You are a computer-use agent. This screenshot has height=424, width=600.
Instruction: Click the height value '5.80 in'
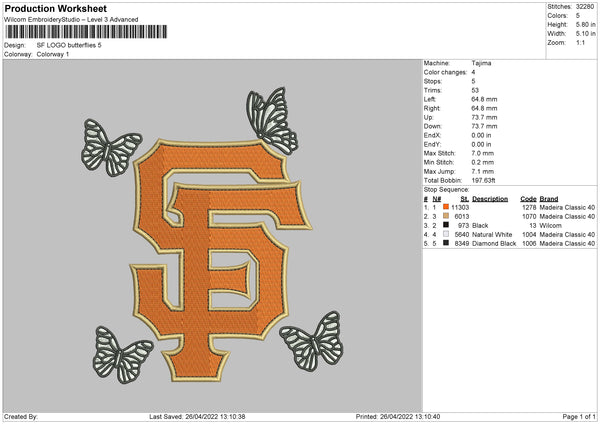point(586,24)
